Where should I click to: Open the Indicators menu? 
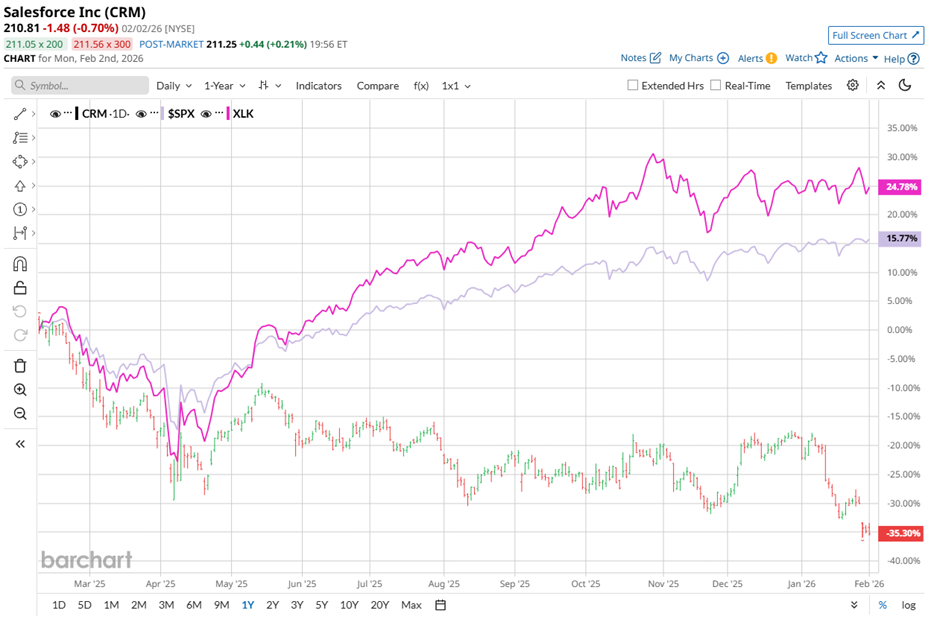(318, 85)
